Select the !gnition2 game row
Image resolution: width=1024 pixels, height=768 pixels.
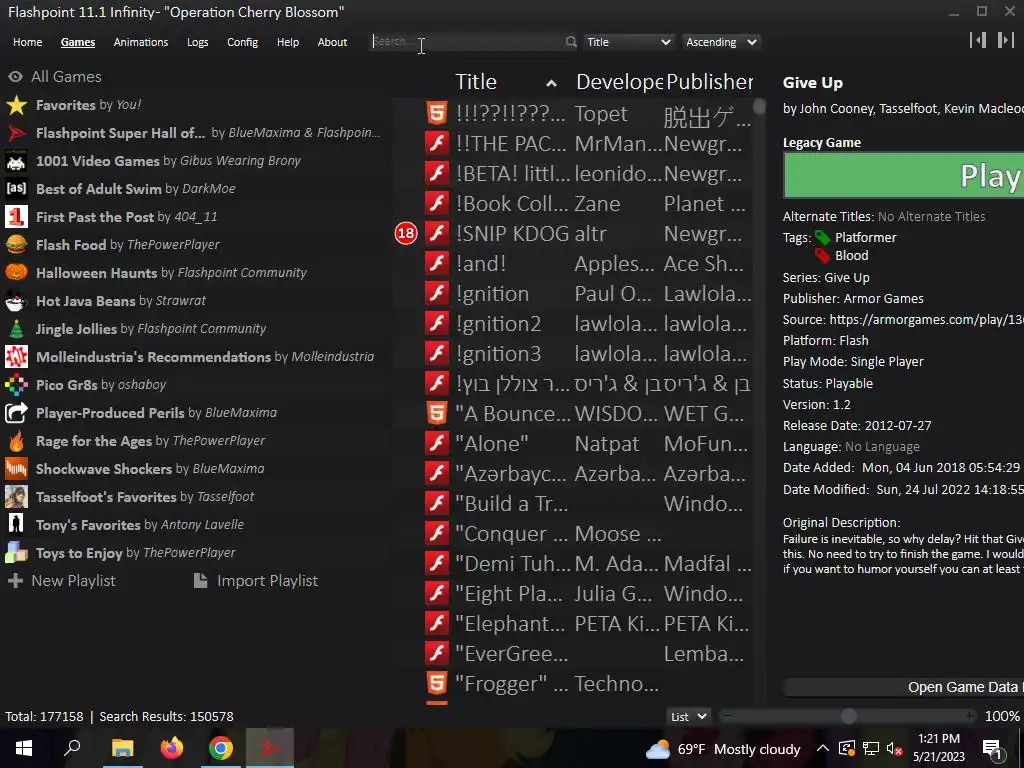point(573,323)
